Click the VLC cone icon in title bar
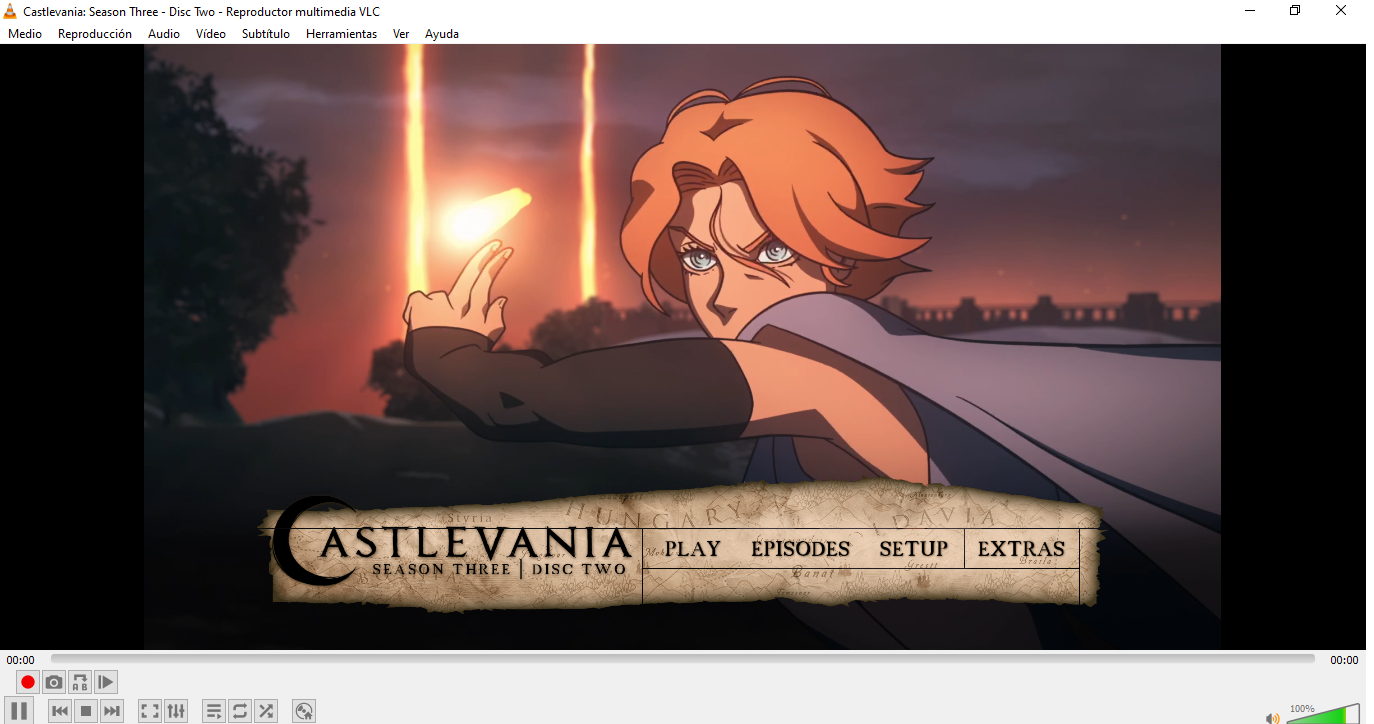1374x724 pixels. 11,11
